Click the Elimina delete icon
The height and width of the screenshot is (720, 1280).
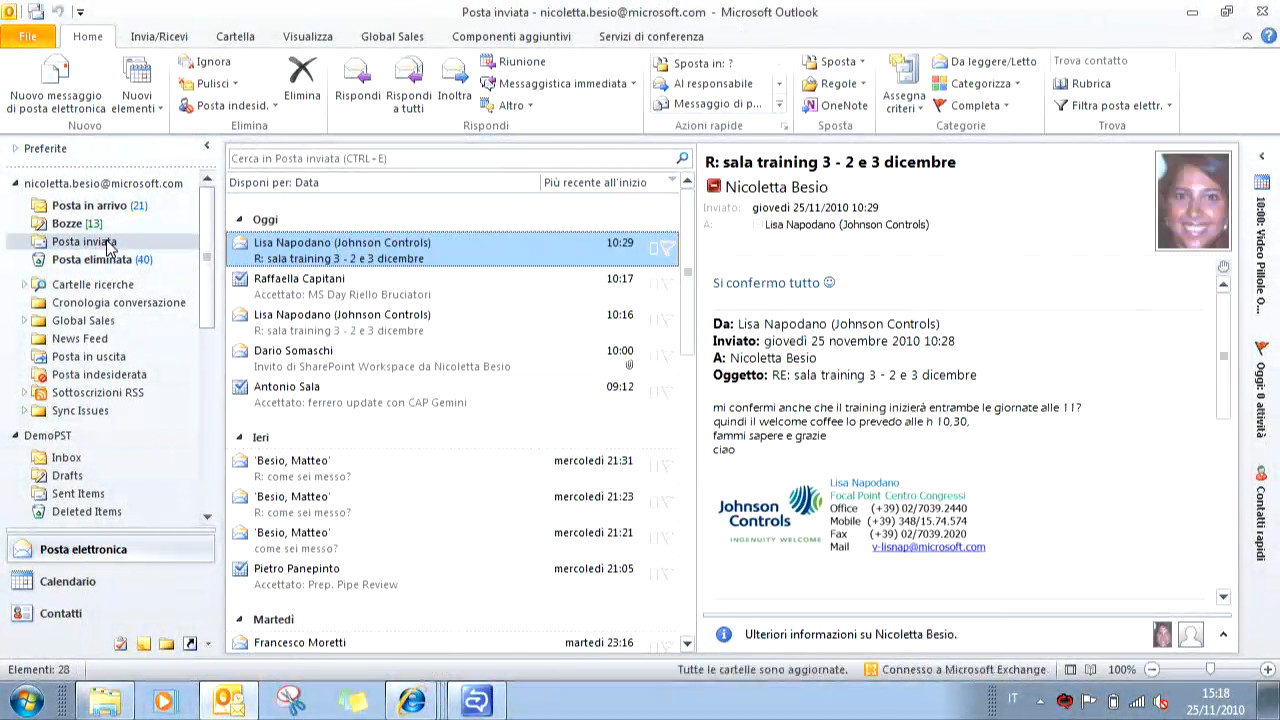(302, 79)
